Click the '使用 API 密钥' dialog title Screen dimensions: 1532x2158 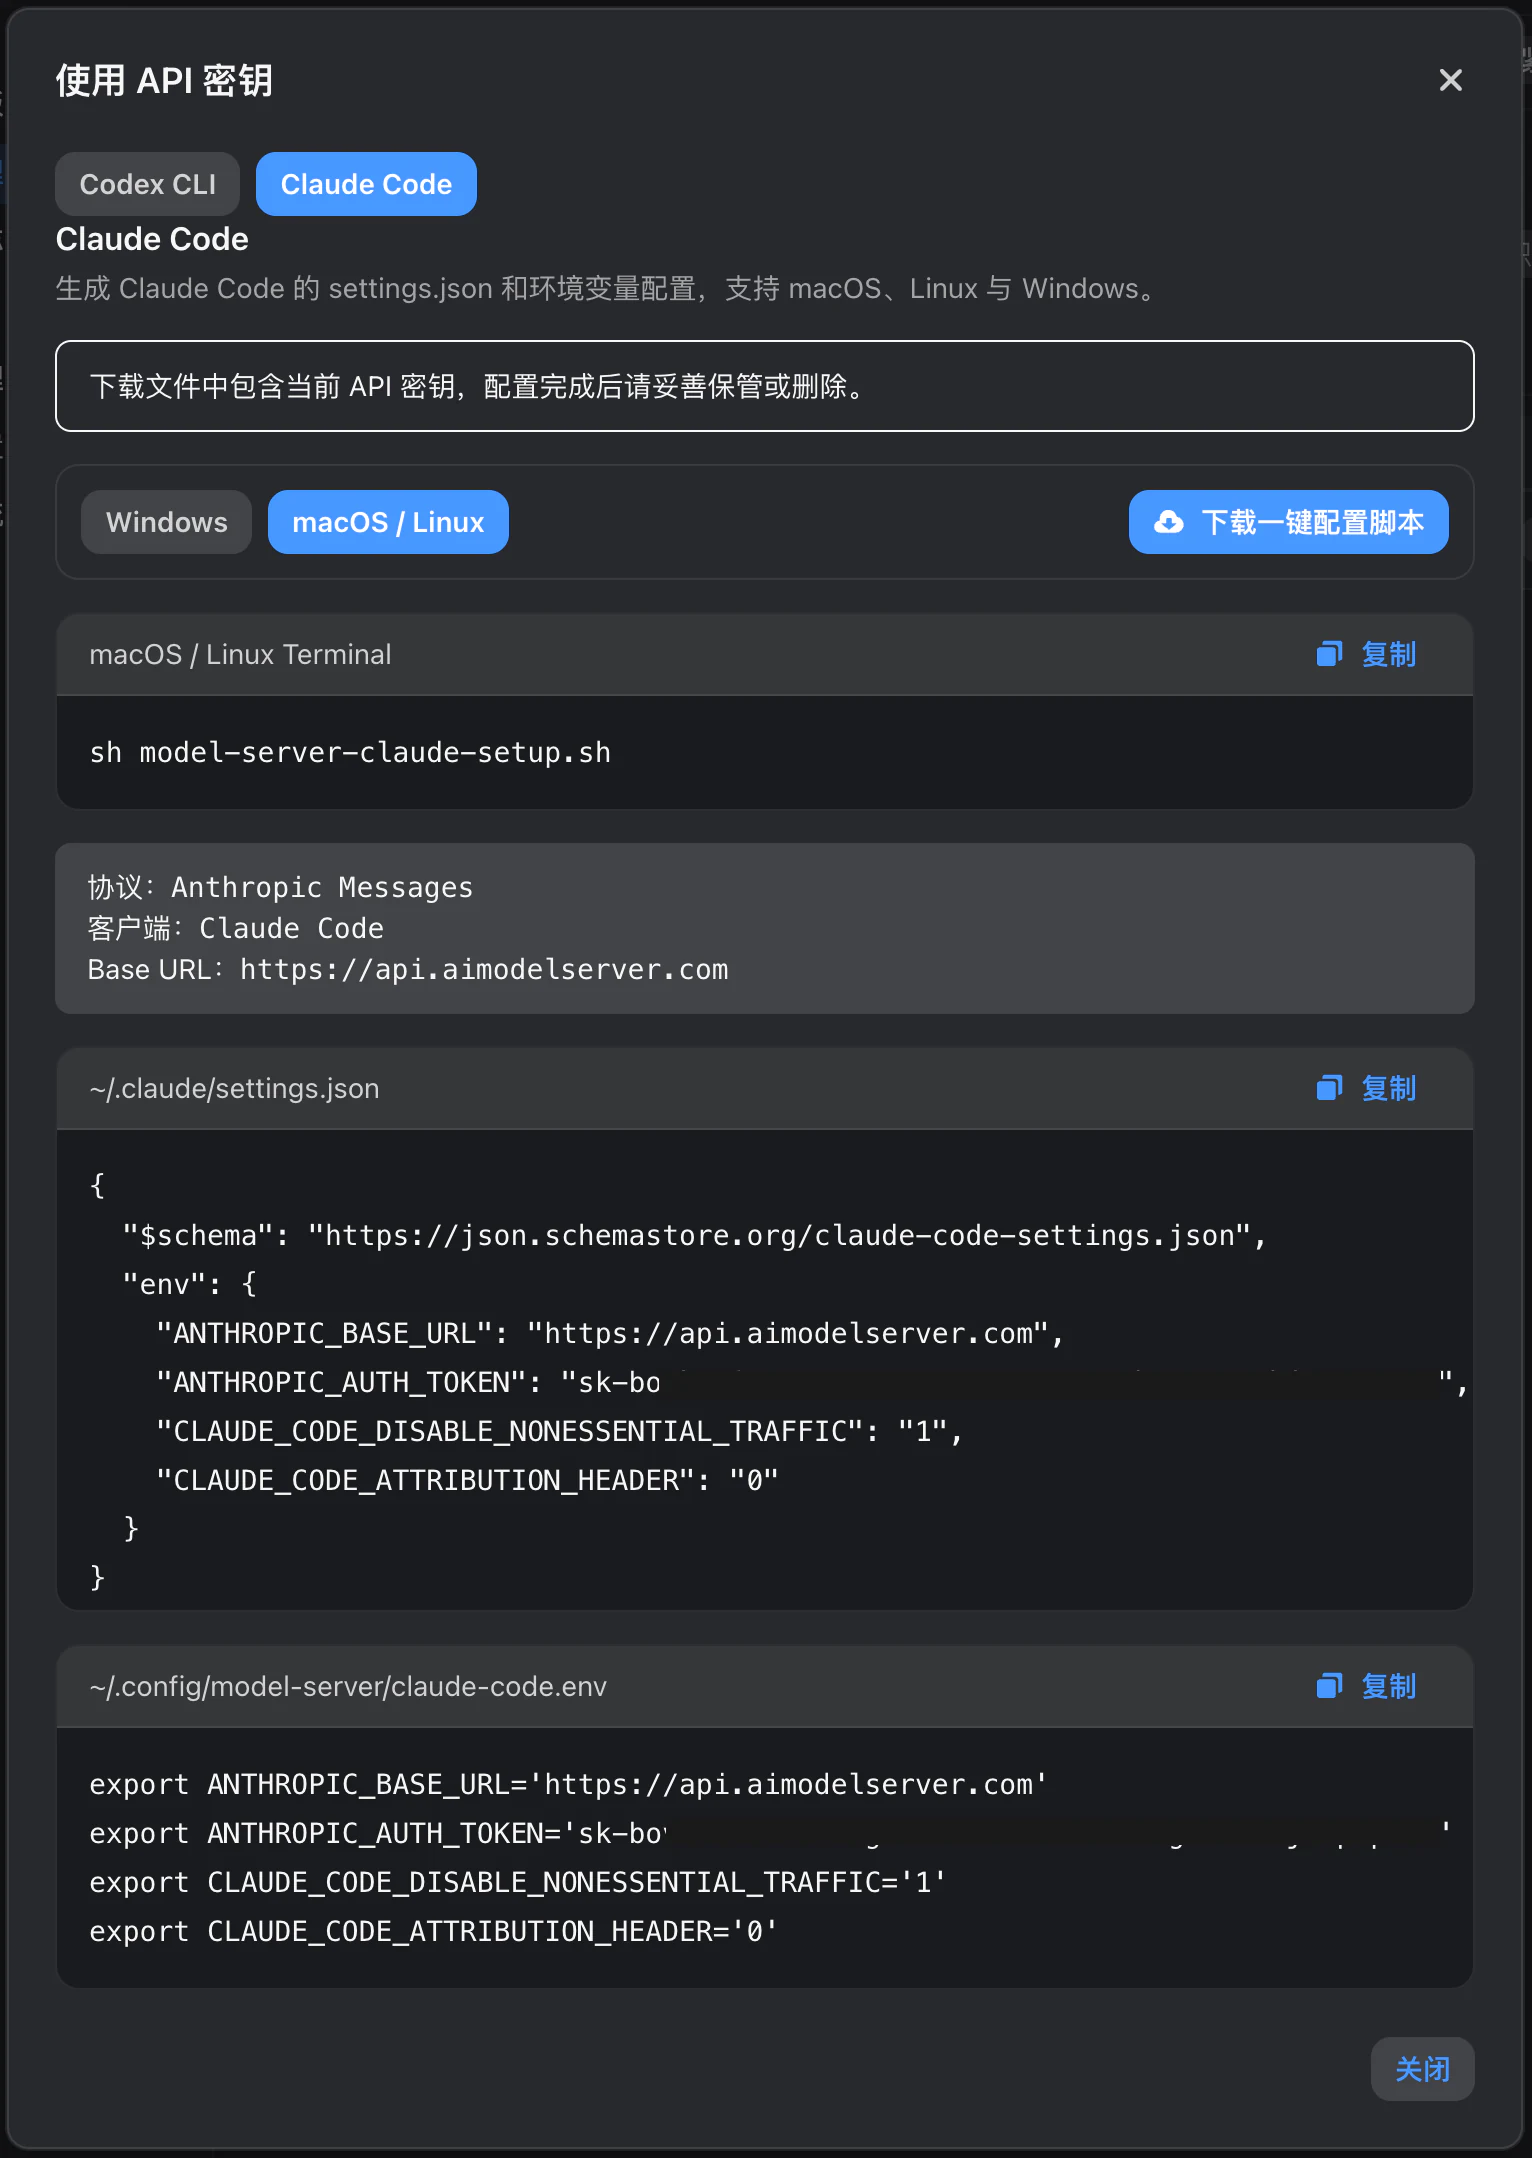click(x=165, y=80)
